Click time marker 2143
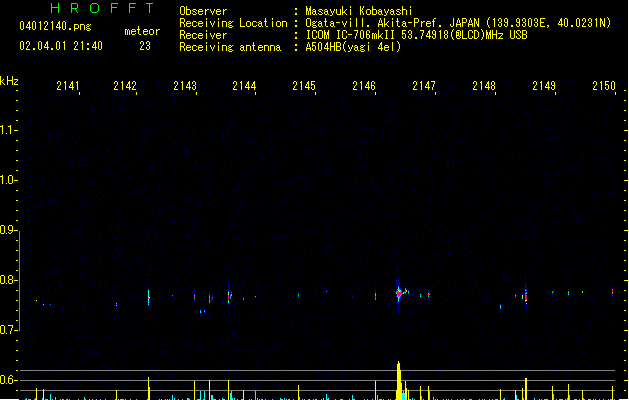This screenshot has width=629, height=400. tap(185, 86)
